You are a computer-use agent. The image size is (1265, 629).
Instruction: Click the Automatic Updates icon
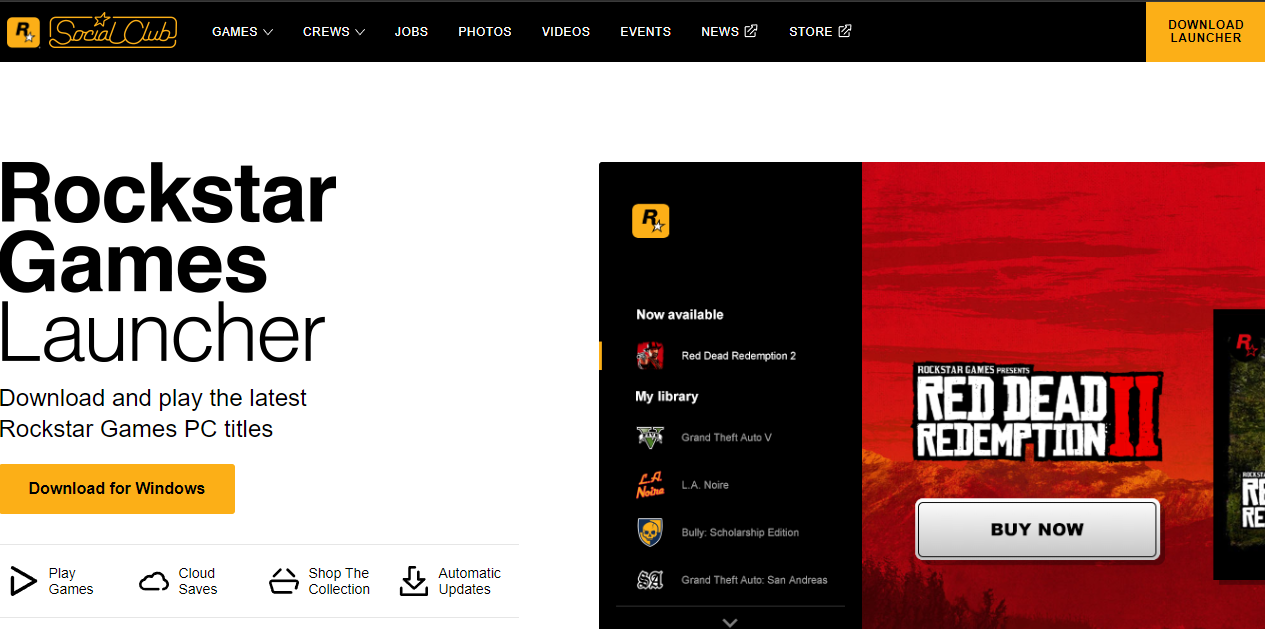pos(413,580)
